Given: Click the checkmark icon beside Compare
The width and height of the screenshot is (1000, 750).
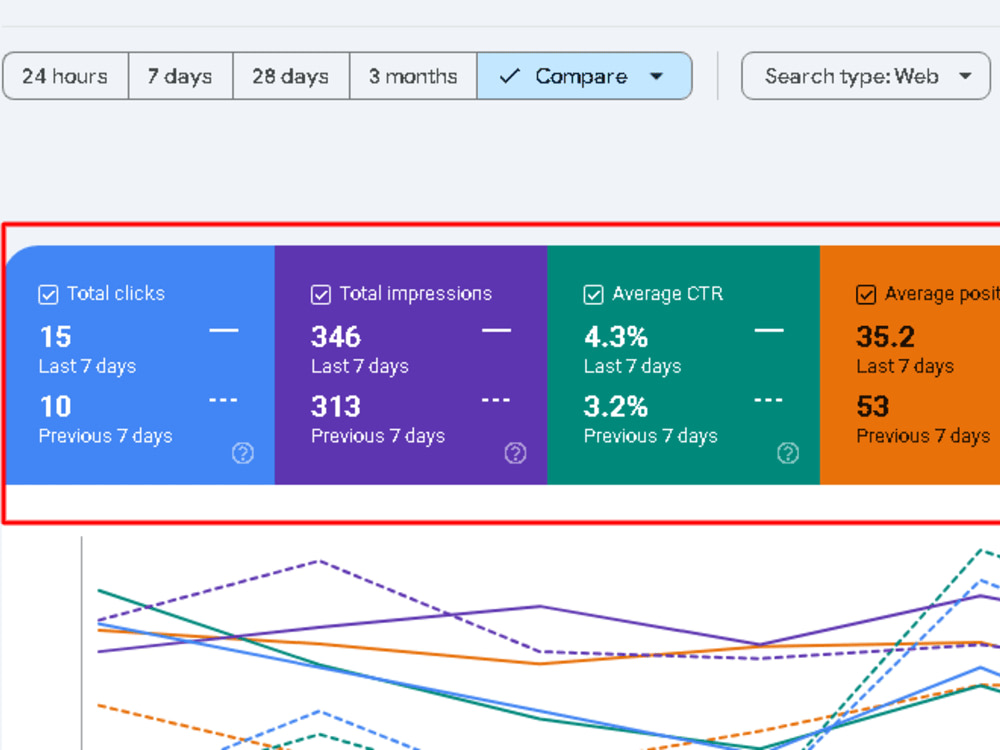Looking at the screenshot, I should point(510,76).
